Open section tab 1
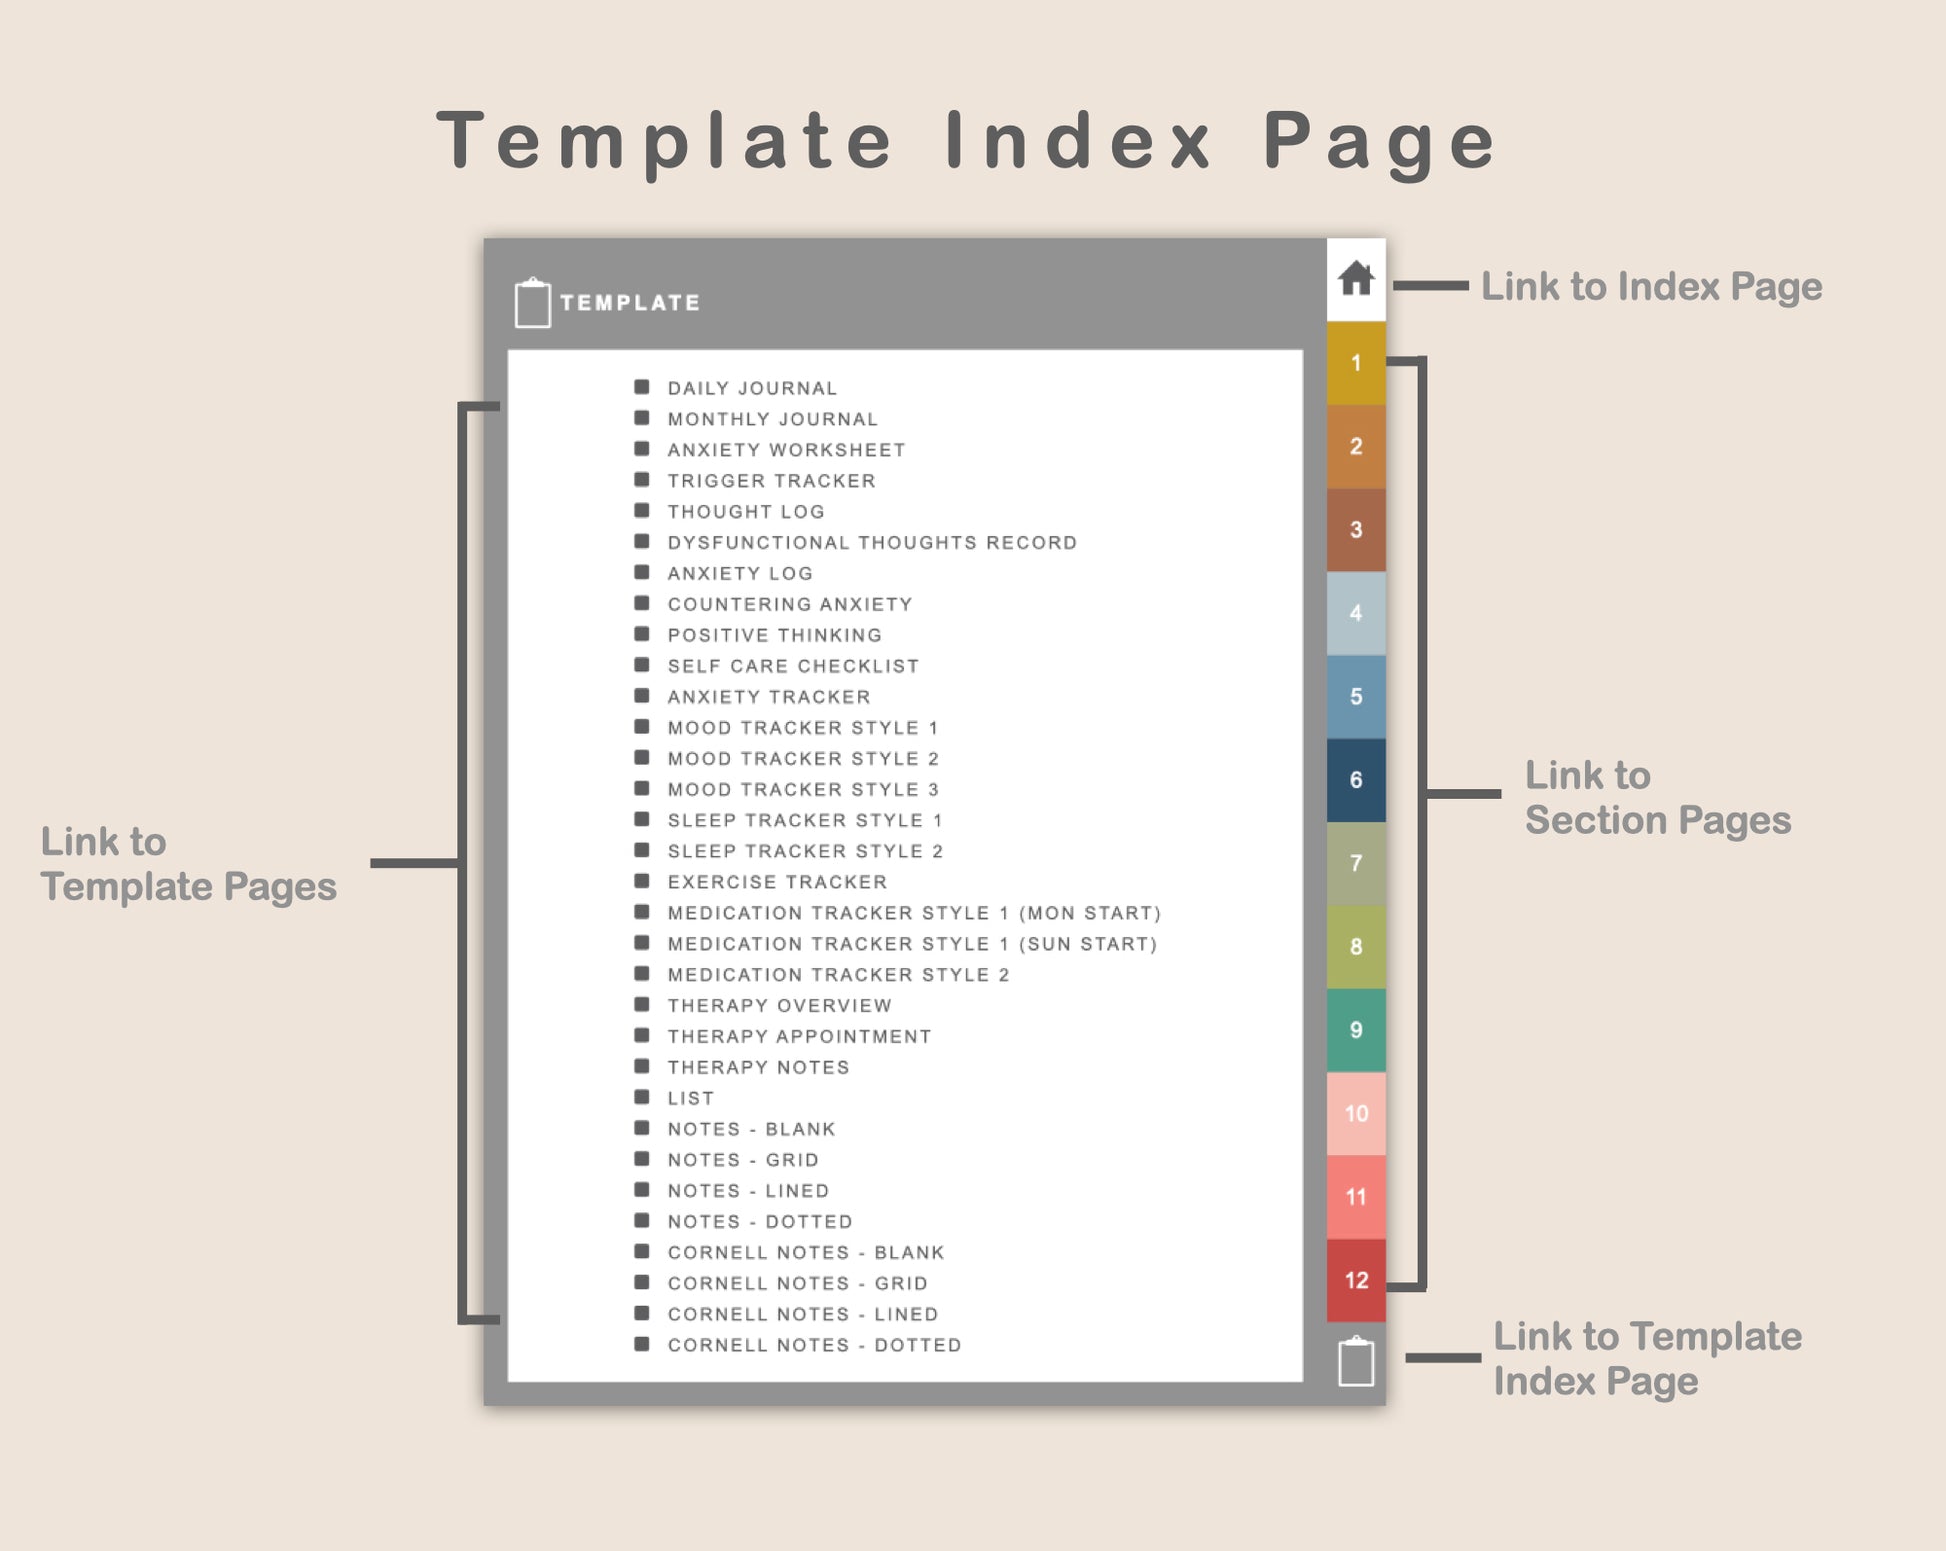Screen dimensions: 1946x1551 pos(1356,363)
